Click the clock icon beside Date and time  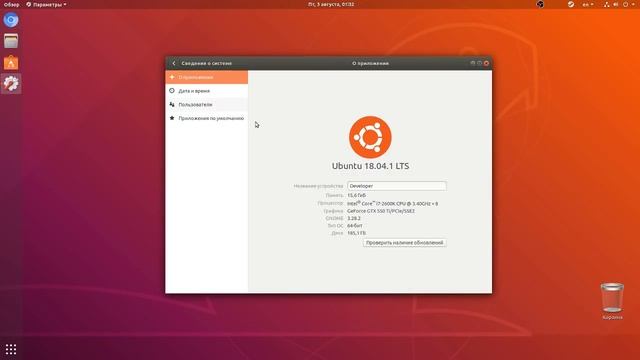point(172,91)
